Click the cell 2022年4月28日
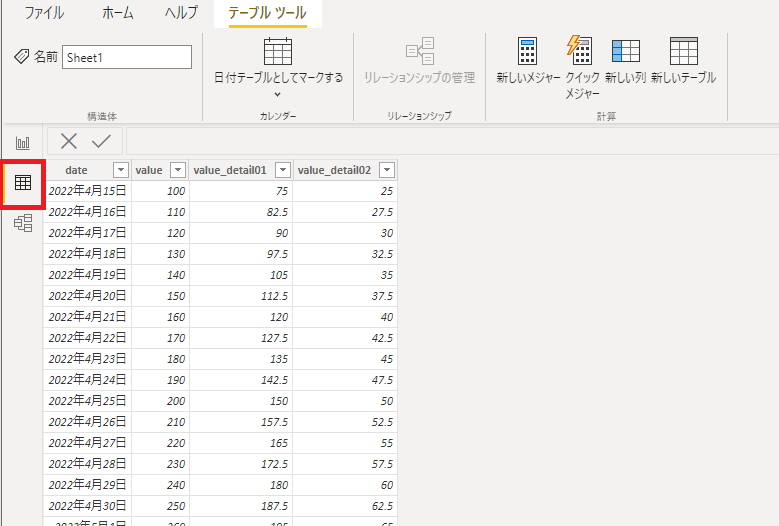This screenshot has height=526, width=779. 87,464
